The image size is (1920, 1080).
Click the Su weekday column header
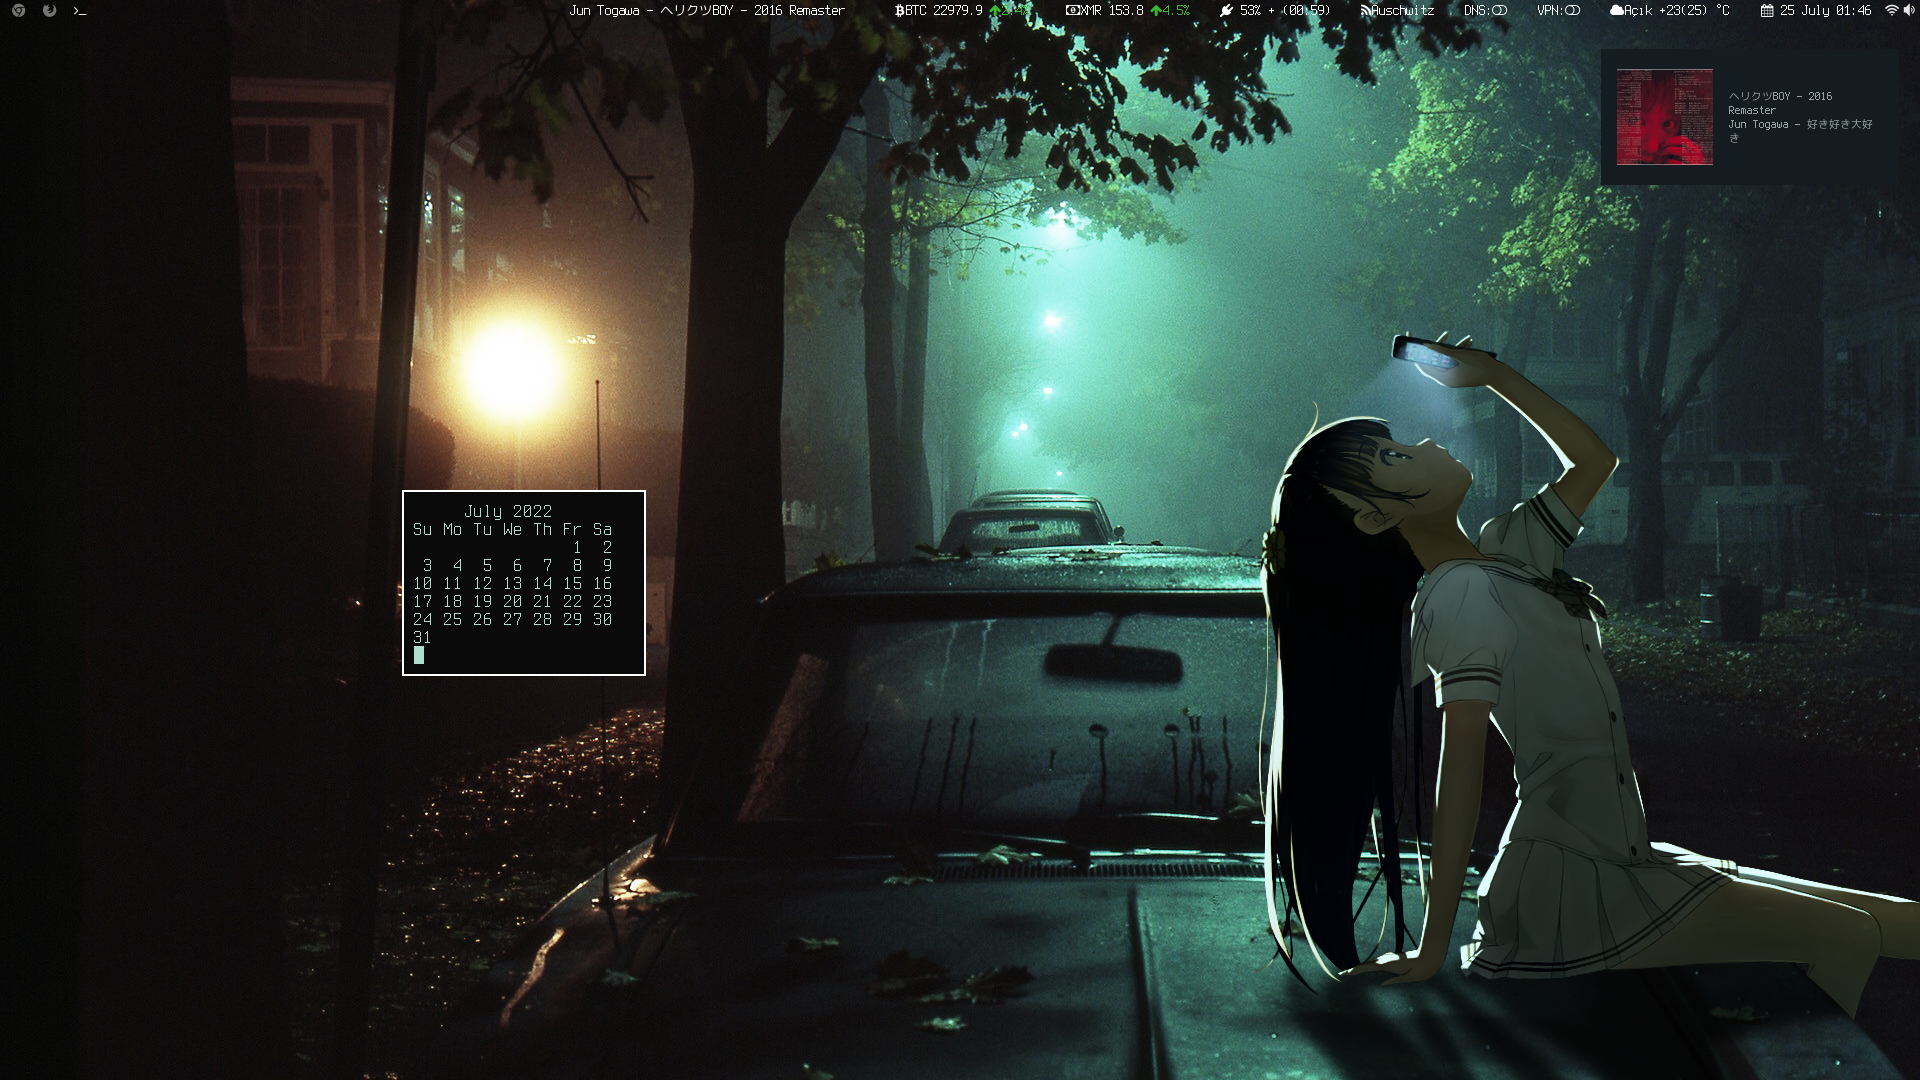422,529
